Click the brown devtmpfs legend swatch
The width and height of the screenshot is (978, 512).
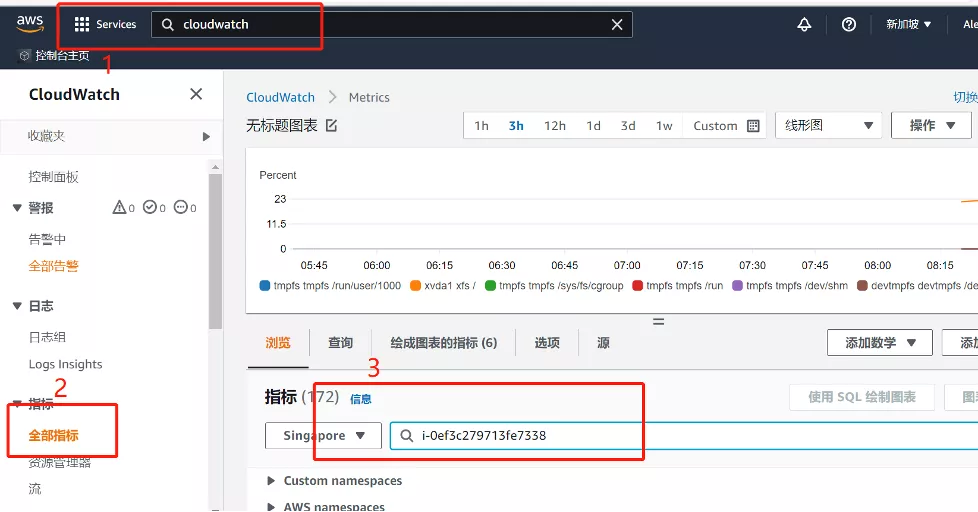(x=862, y=286)
